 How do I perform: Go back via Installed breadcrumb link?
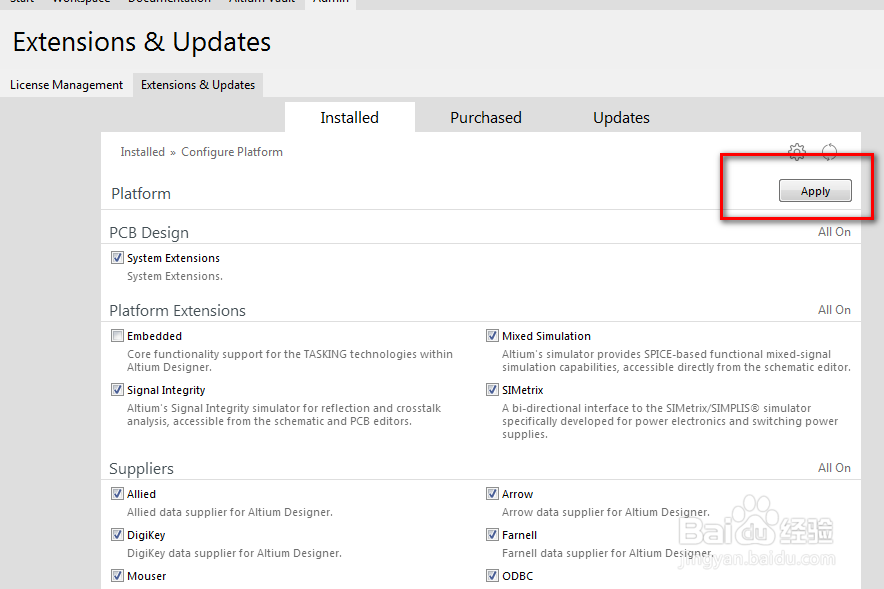(143, 152)
